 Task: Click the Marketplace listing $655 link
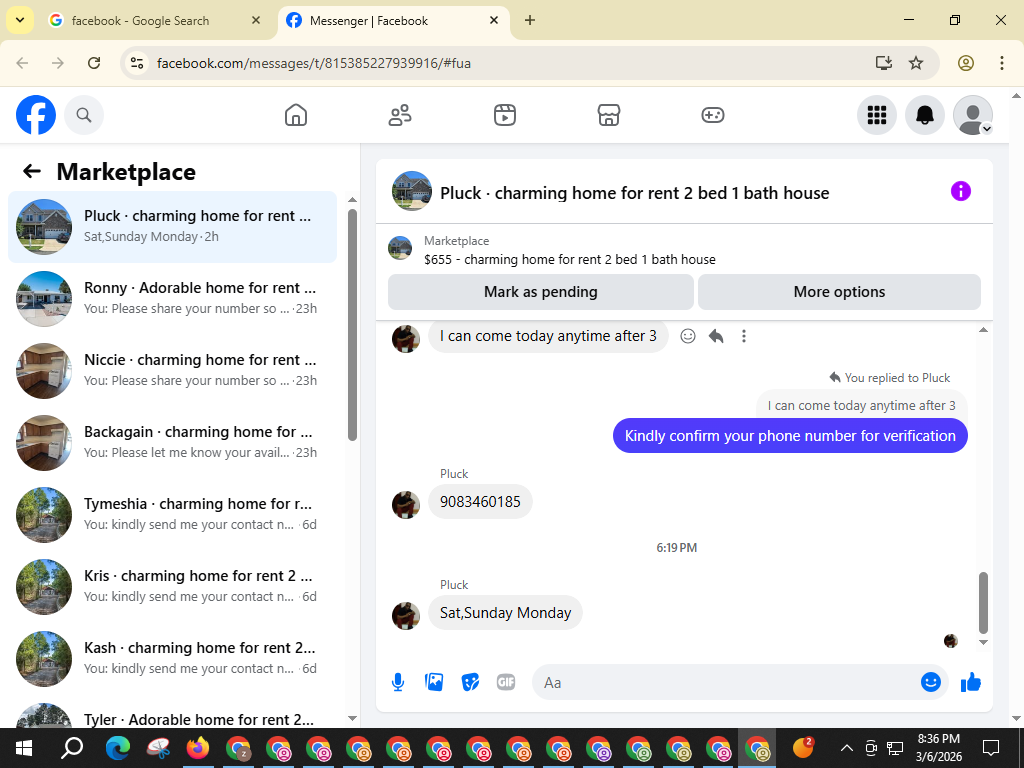click(569, 259)
